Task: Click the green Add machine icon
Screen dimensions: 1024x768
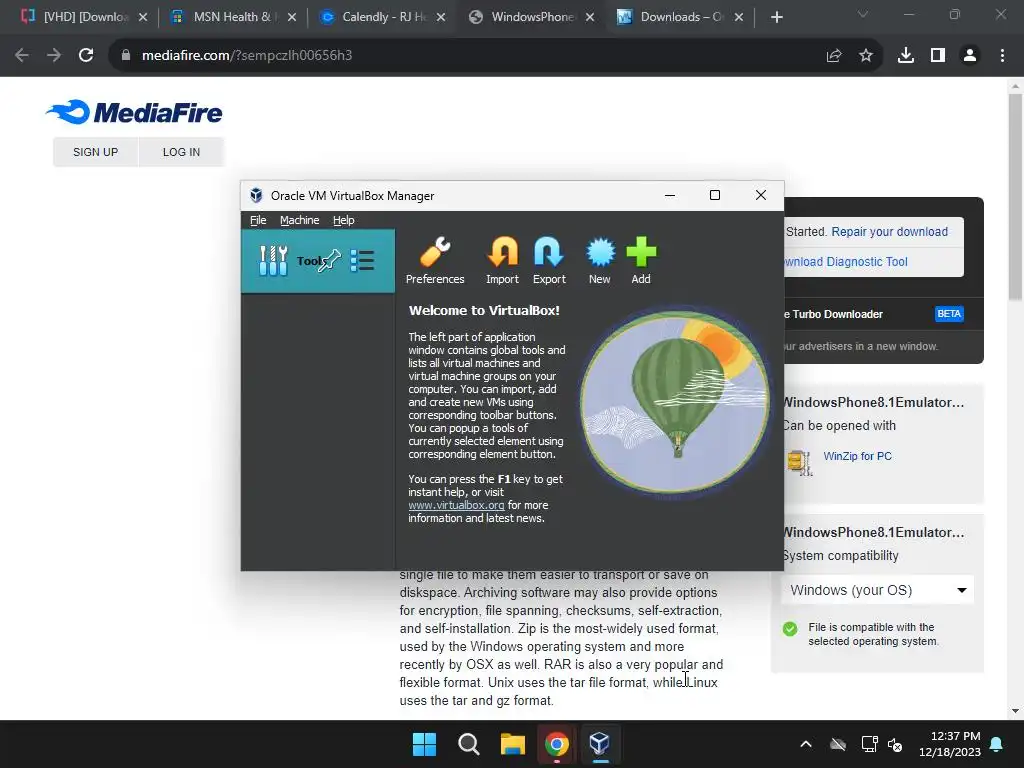Action: 641,261
